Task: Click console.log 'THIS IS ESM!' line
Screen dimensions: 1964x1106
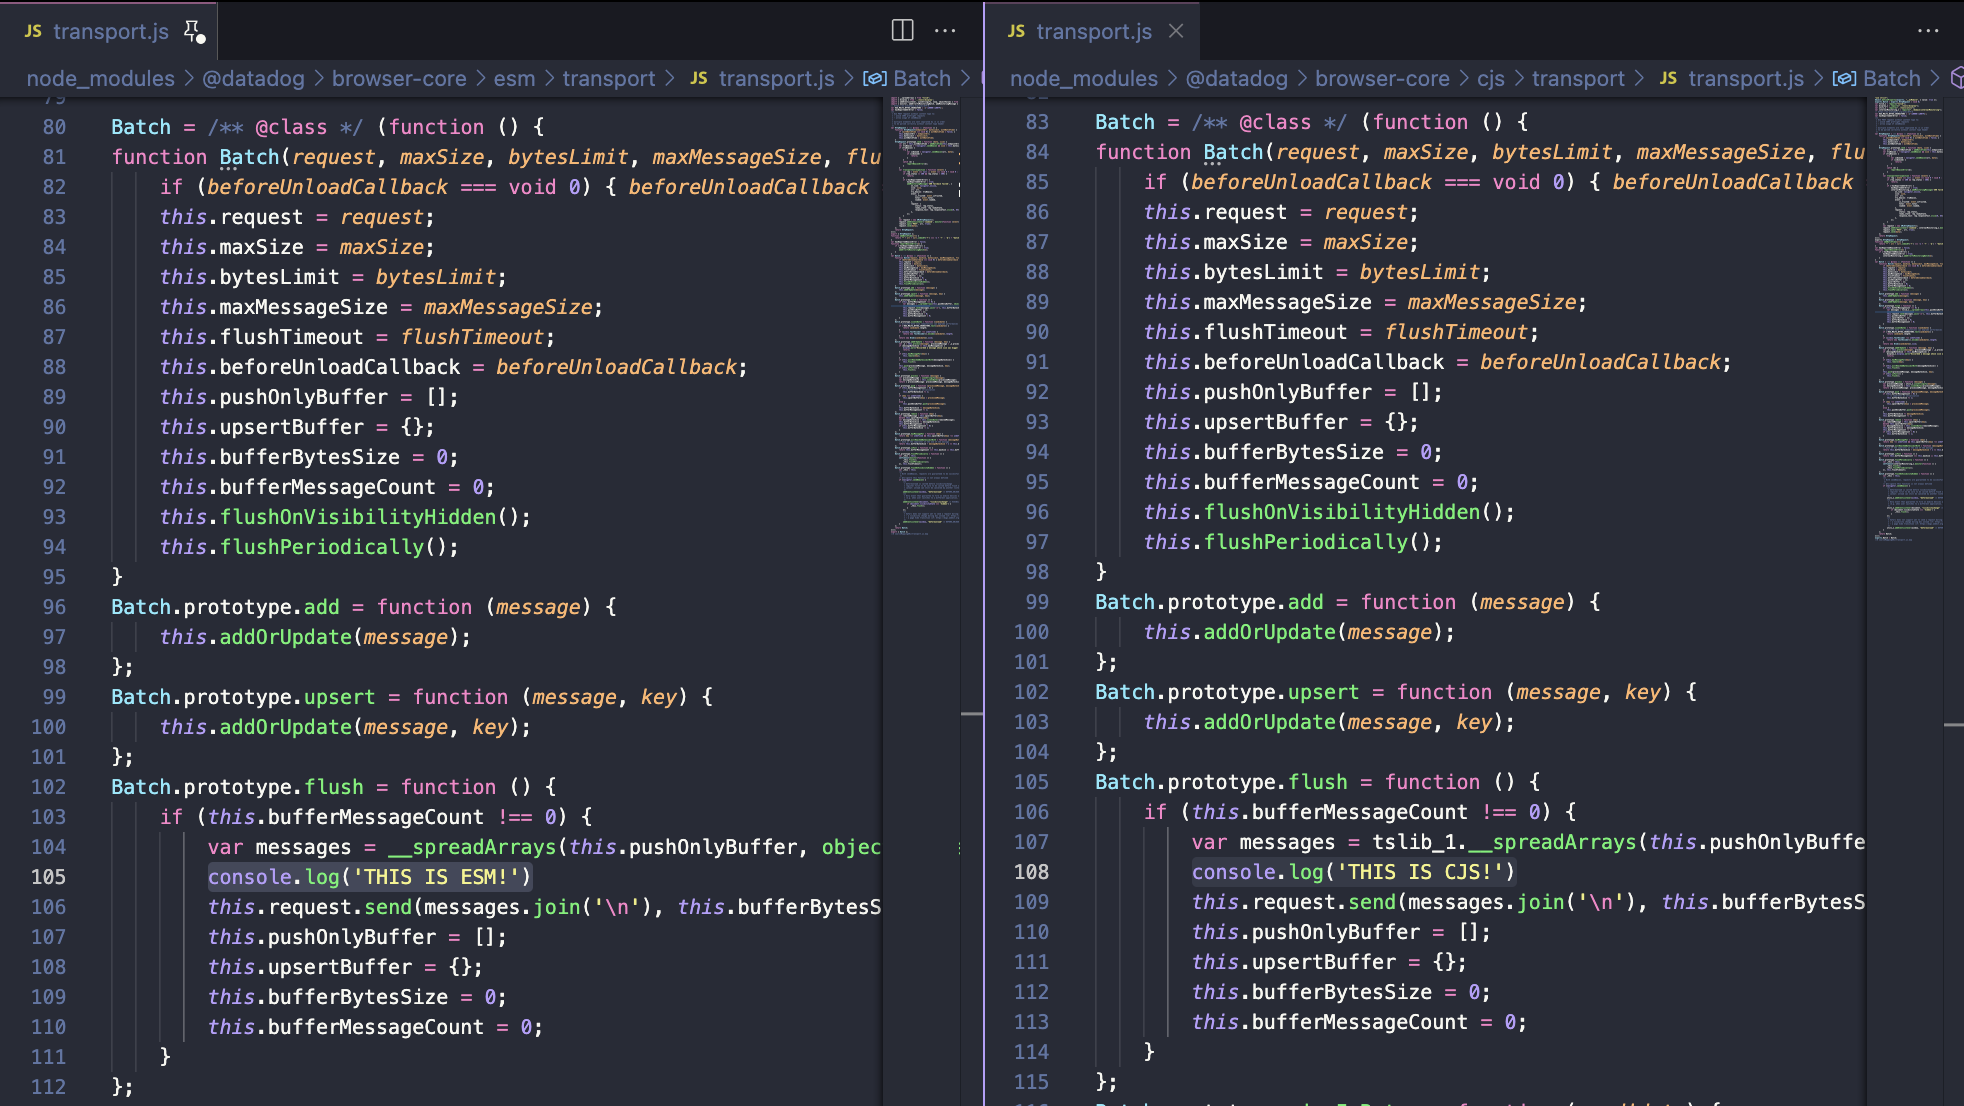Action: [x=369, y=877]
